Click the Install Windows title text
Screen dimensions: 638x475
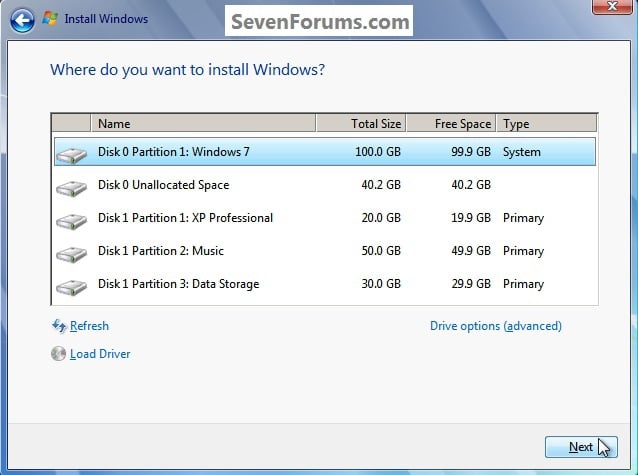tap(106, 19)
